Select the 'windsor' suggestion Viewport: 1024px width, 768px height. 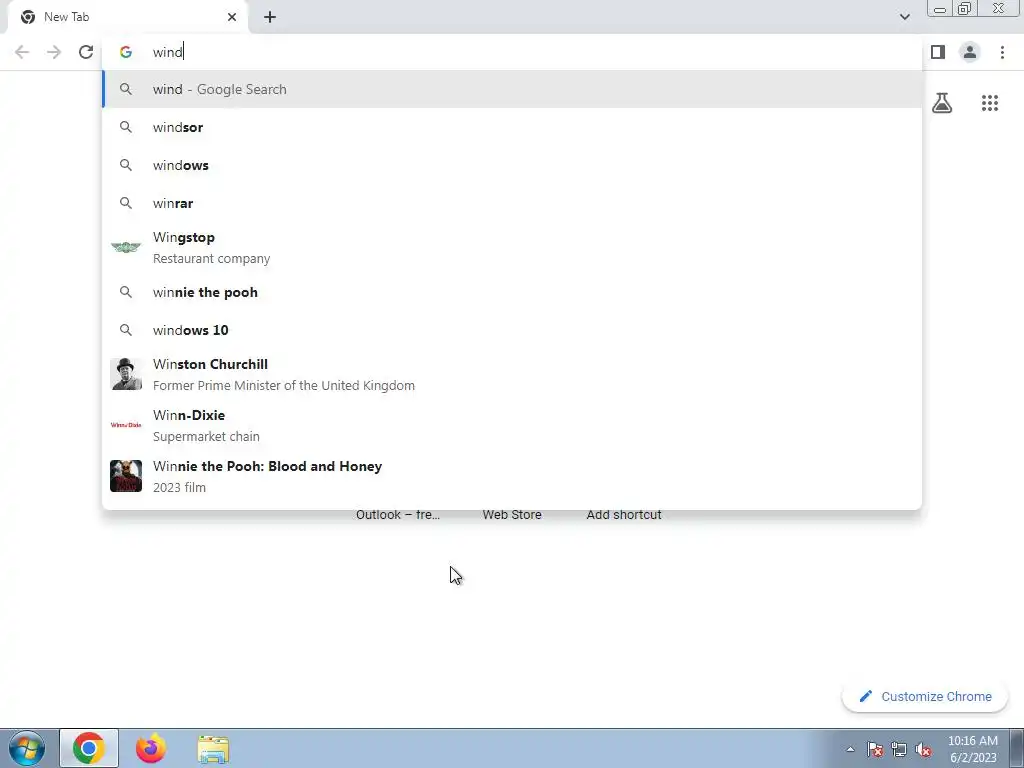[x=512, y=127]
